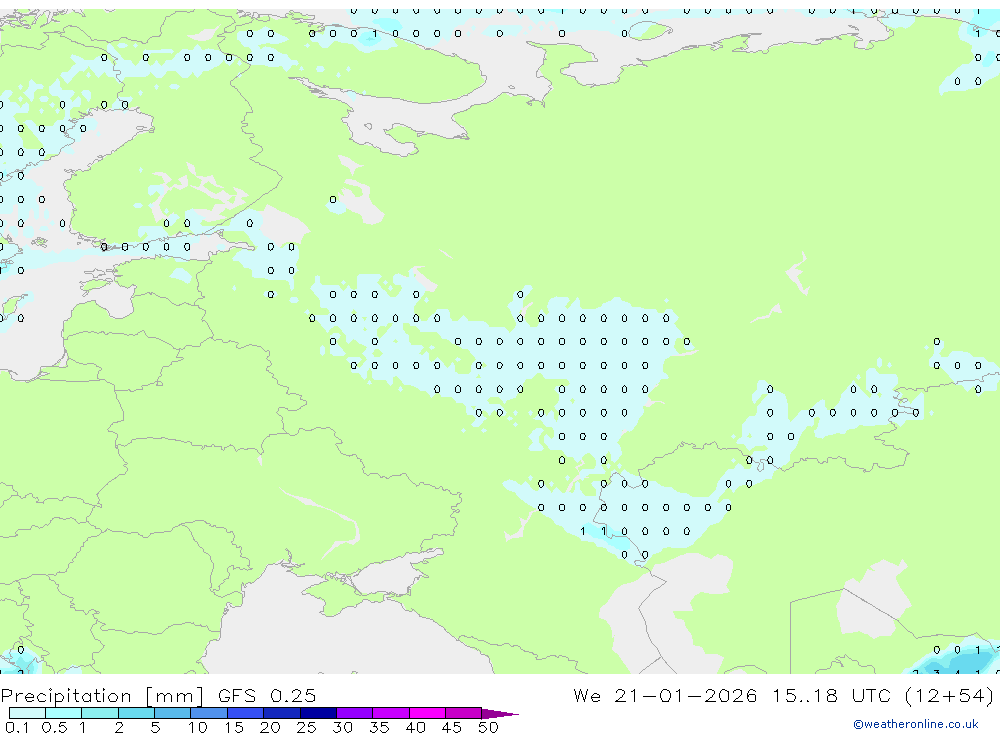Pick the 0.5–1 mm legend swatch
The image size is (1000, 733).
coord(64,713)
